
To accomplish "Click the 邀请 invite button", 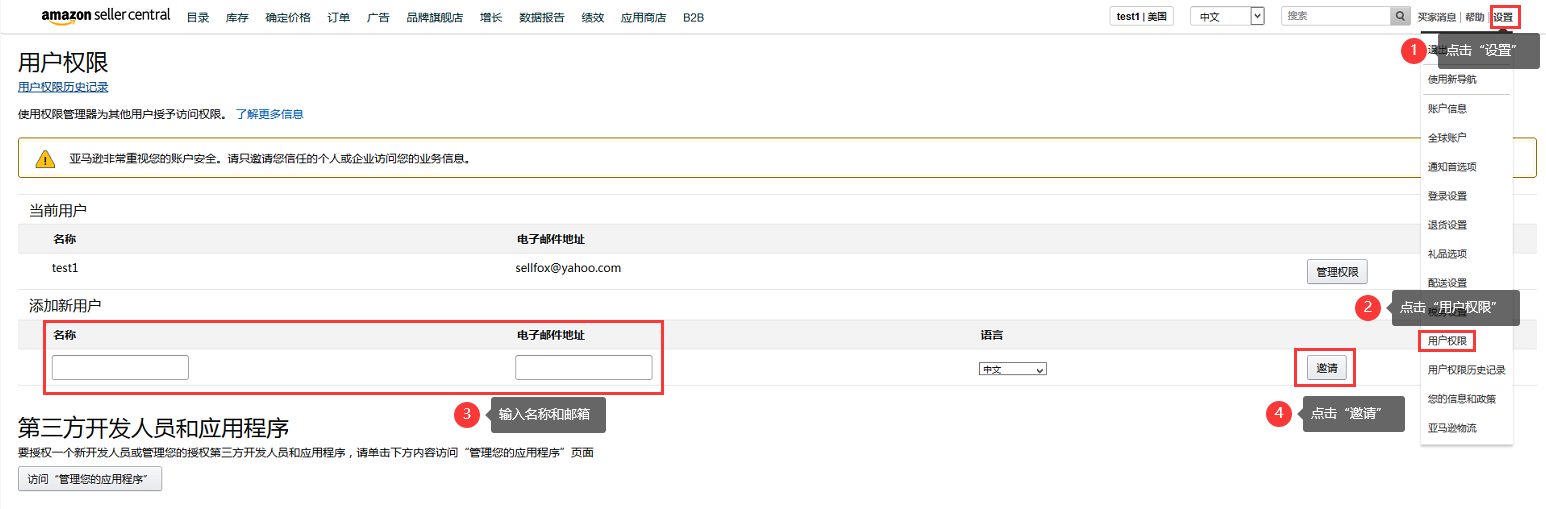I will tap(1326, 369).
